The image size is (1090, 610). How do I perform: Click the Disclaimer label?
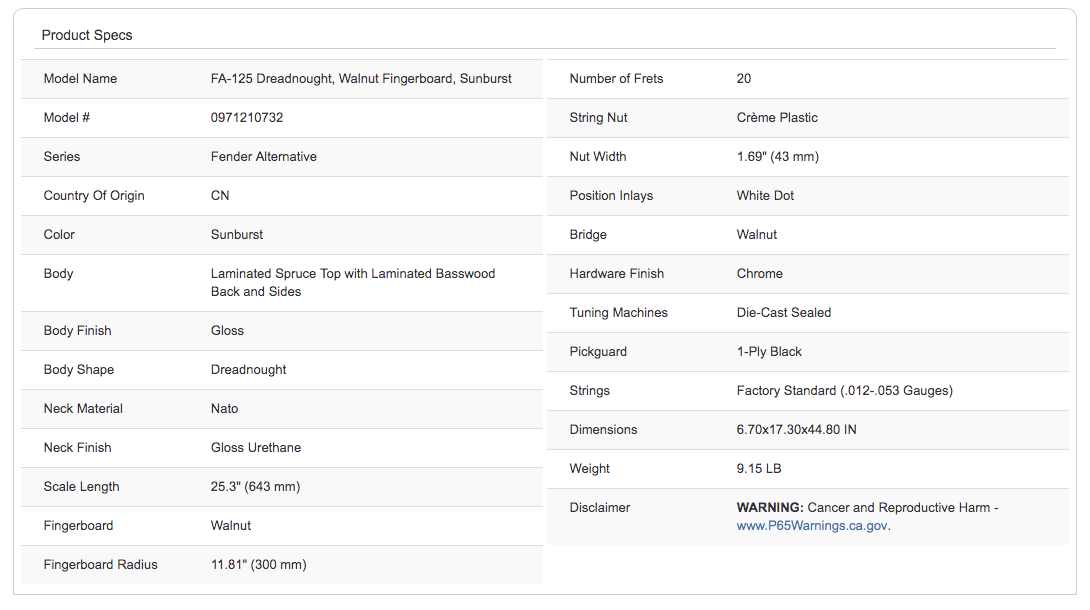point(599,507)
